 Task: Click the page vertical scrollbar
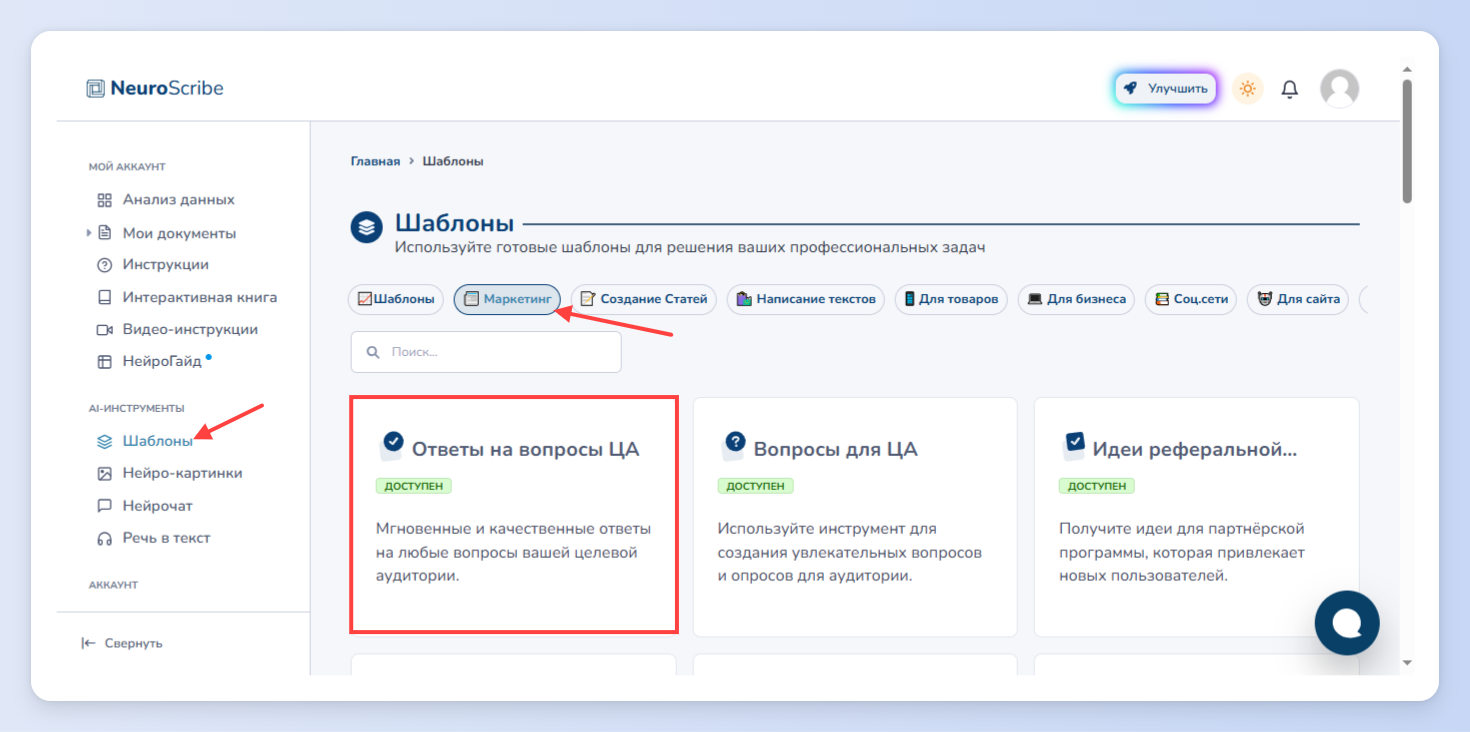pyautogui.click(x=1407, y=140)
